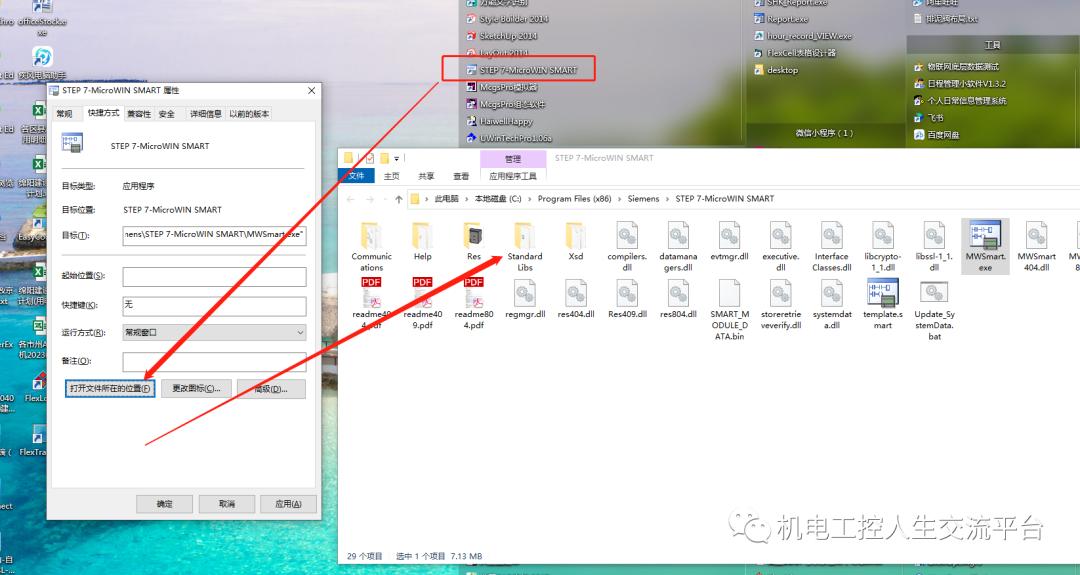Screen dimensions: 1080x575
Task: Select libcrypto-1_1.dll file
Action: pos(883,247)
